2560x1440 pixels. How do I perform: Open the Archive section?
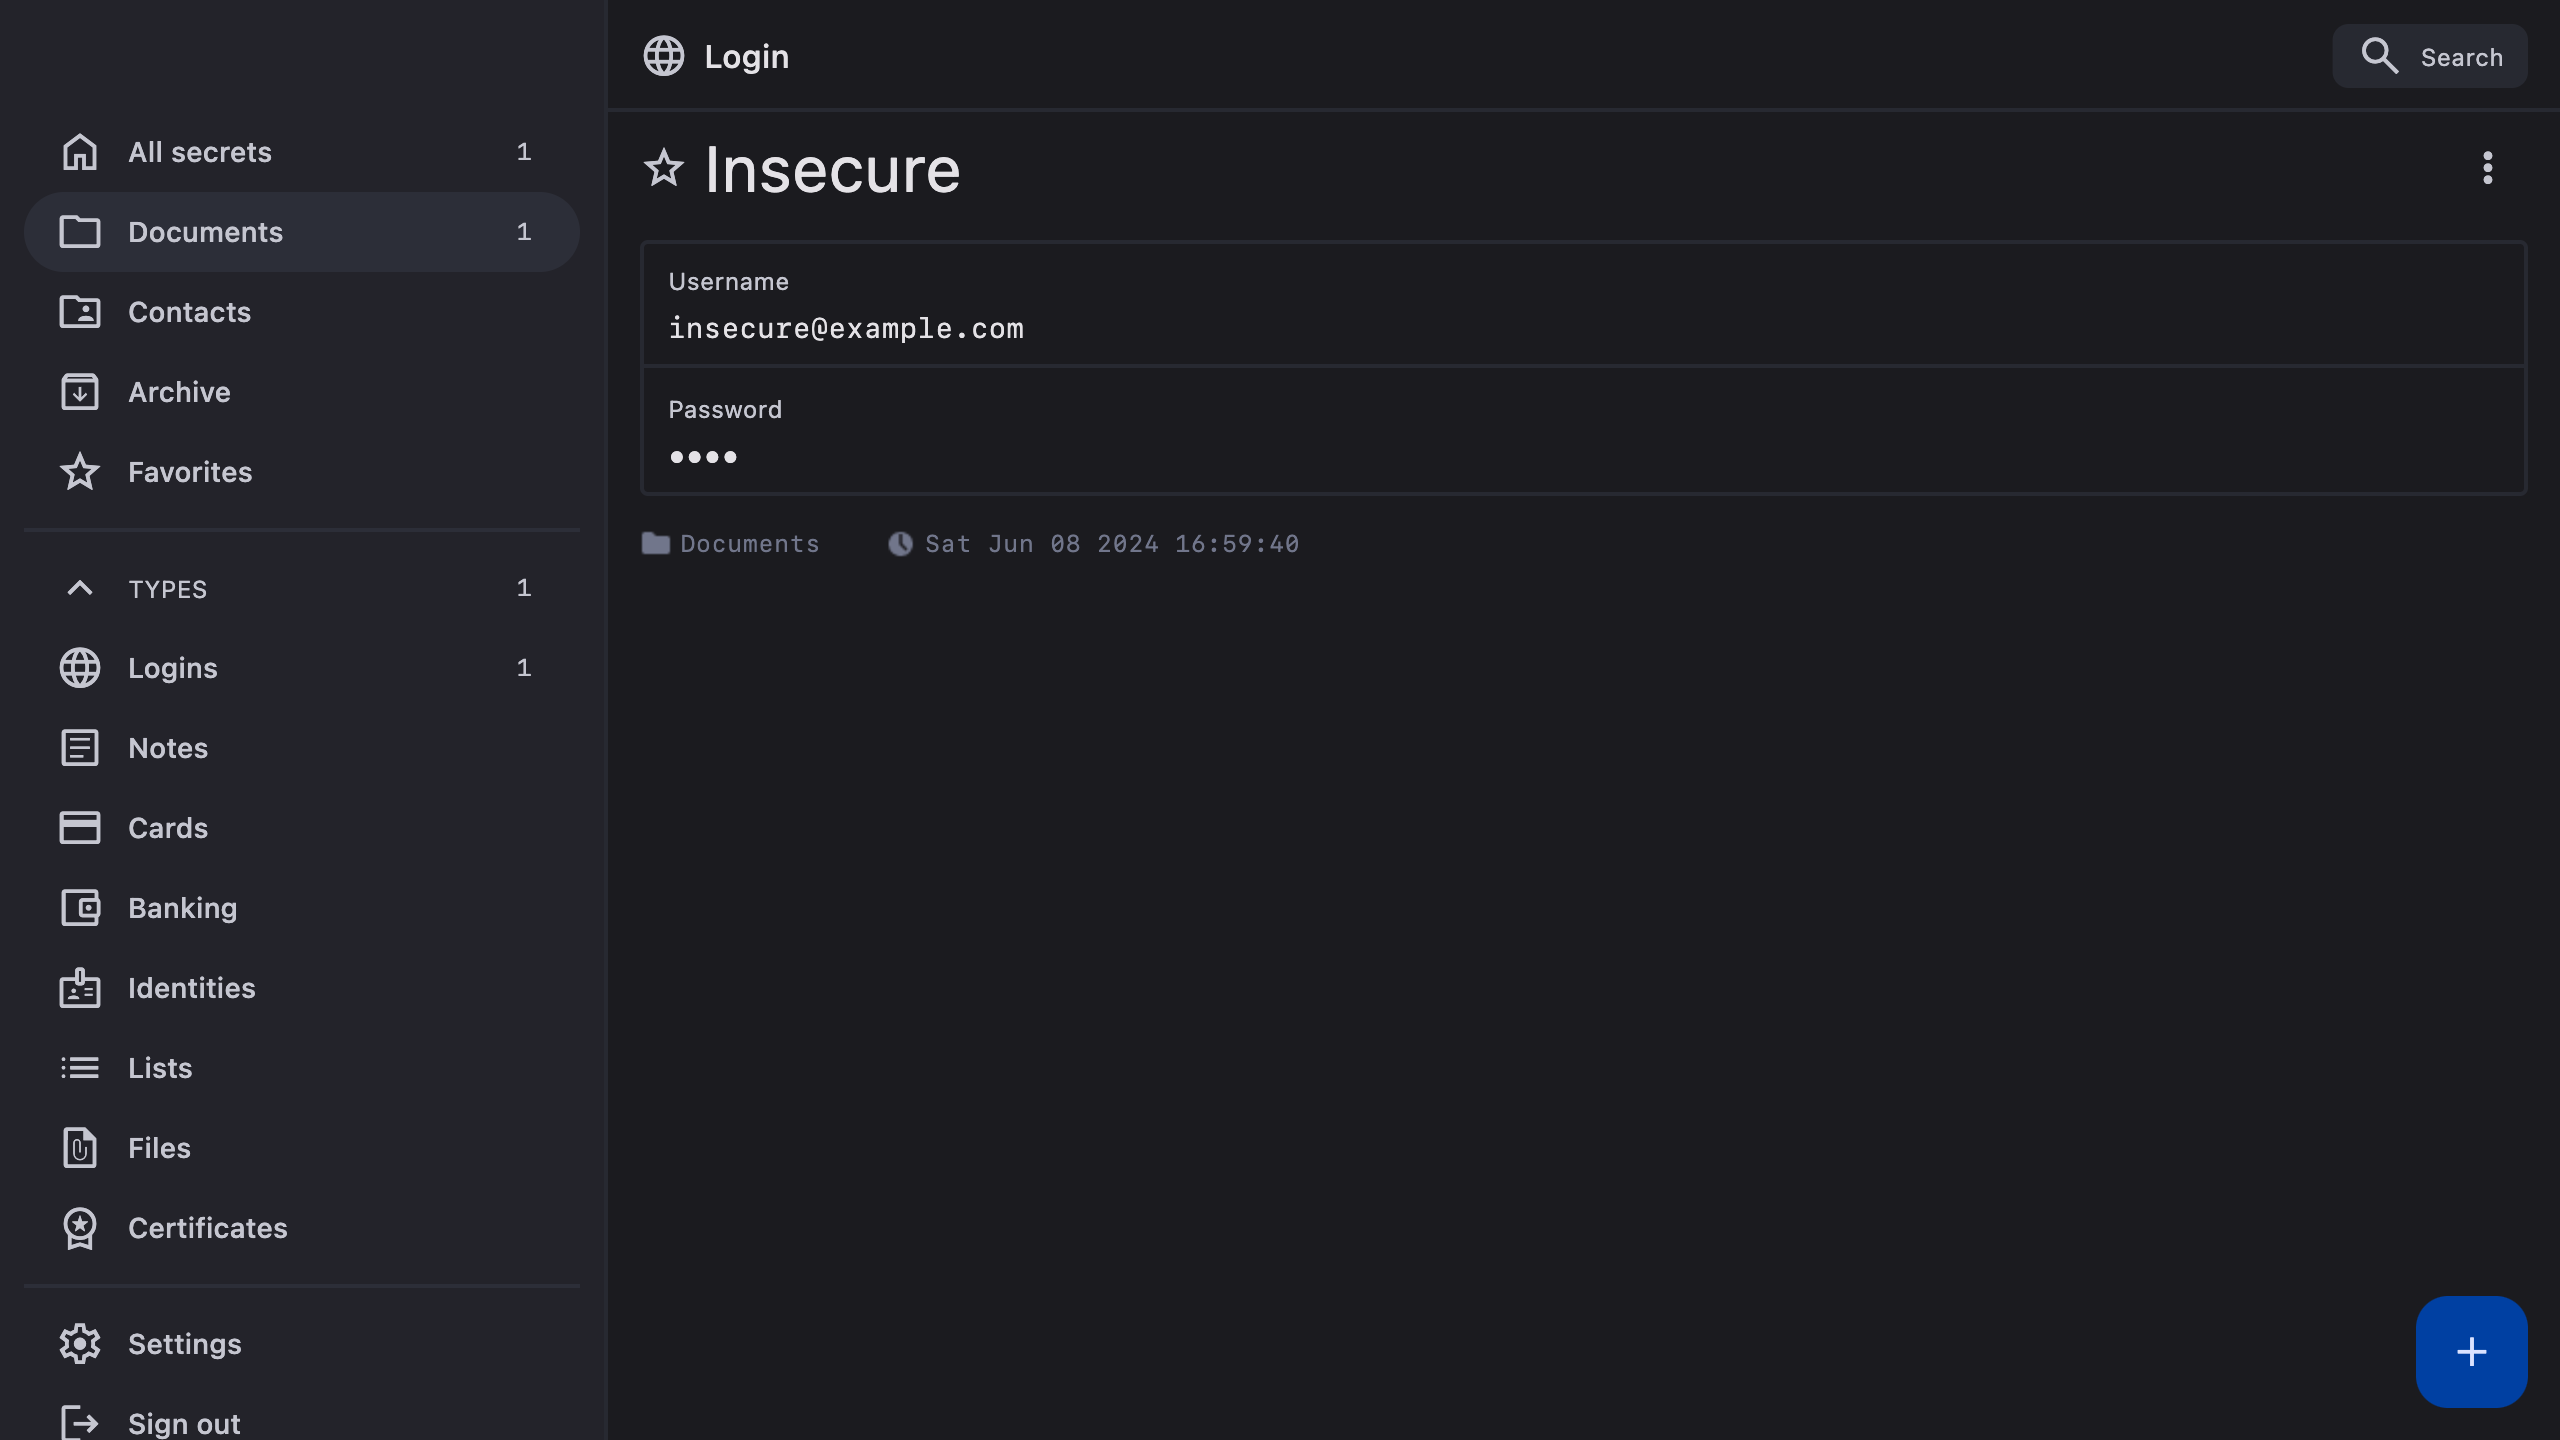180,392
